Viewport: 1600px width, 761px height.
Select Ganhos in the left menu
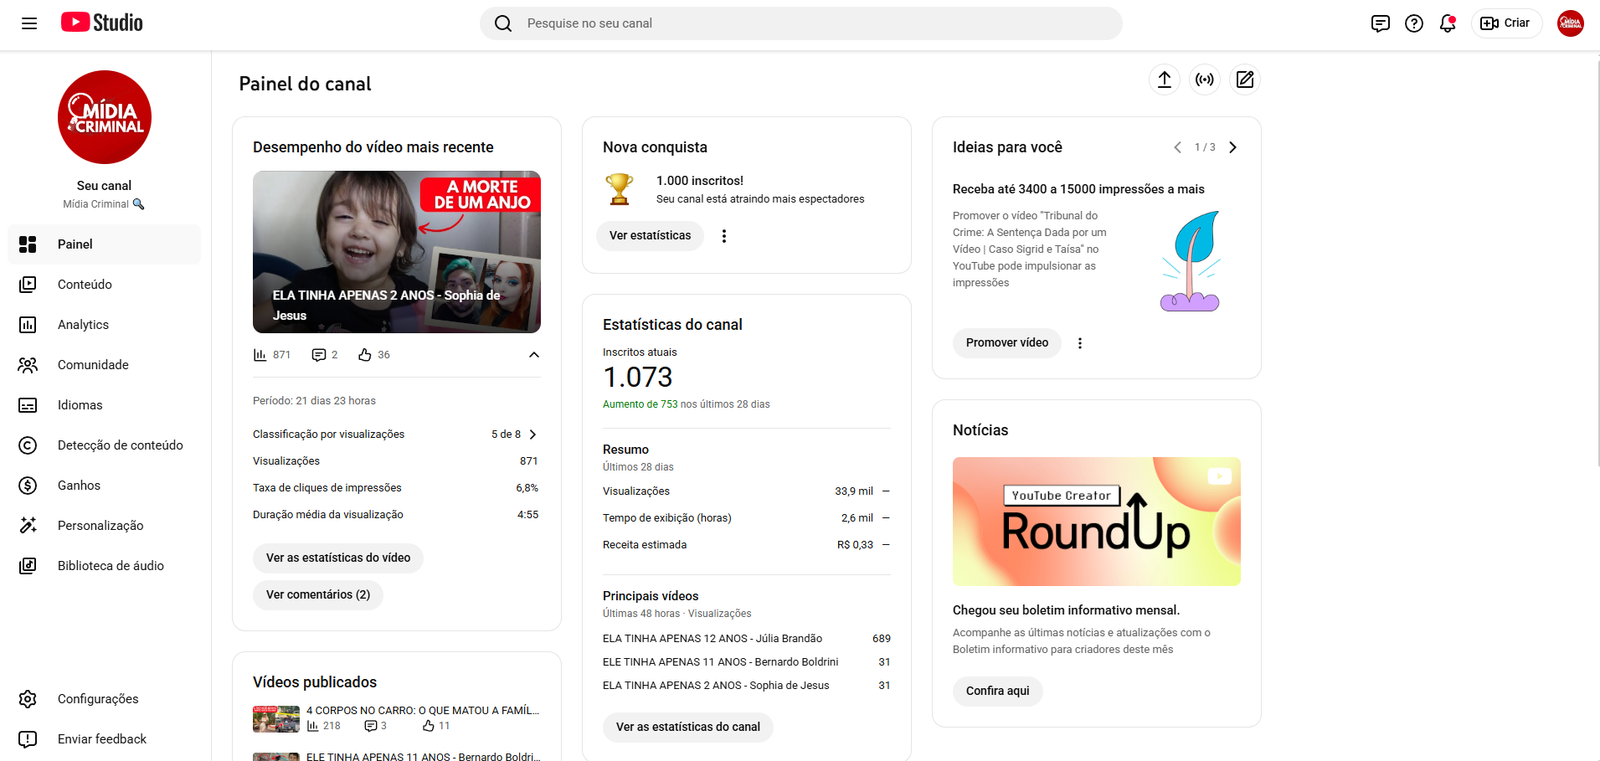pyautogui.click(x=79, y=486)
